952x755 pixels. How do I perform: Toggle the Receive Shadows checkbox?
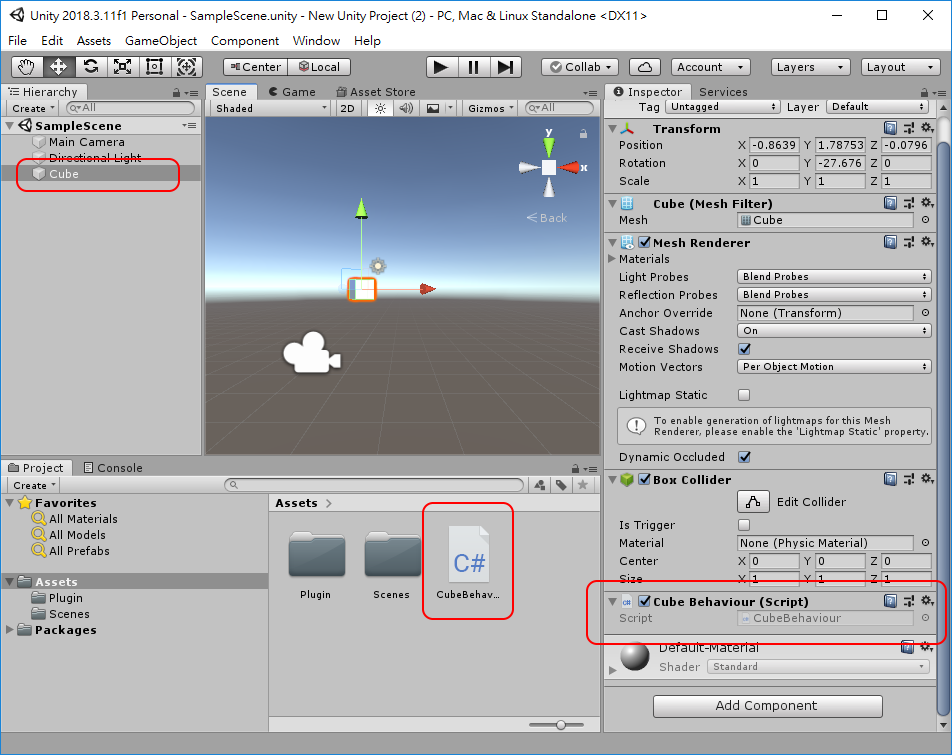[744, 349]
